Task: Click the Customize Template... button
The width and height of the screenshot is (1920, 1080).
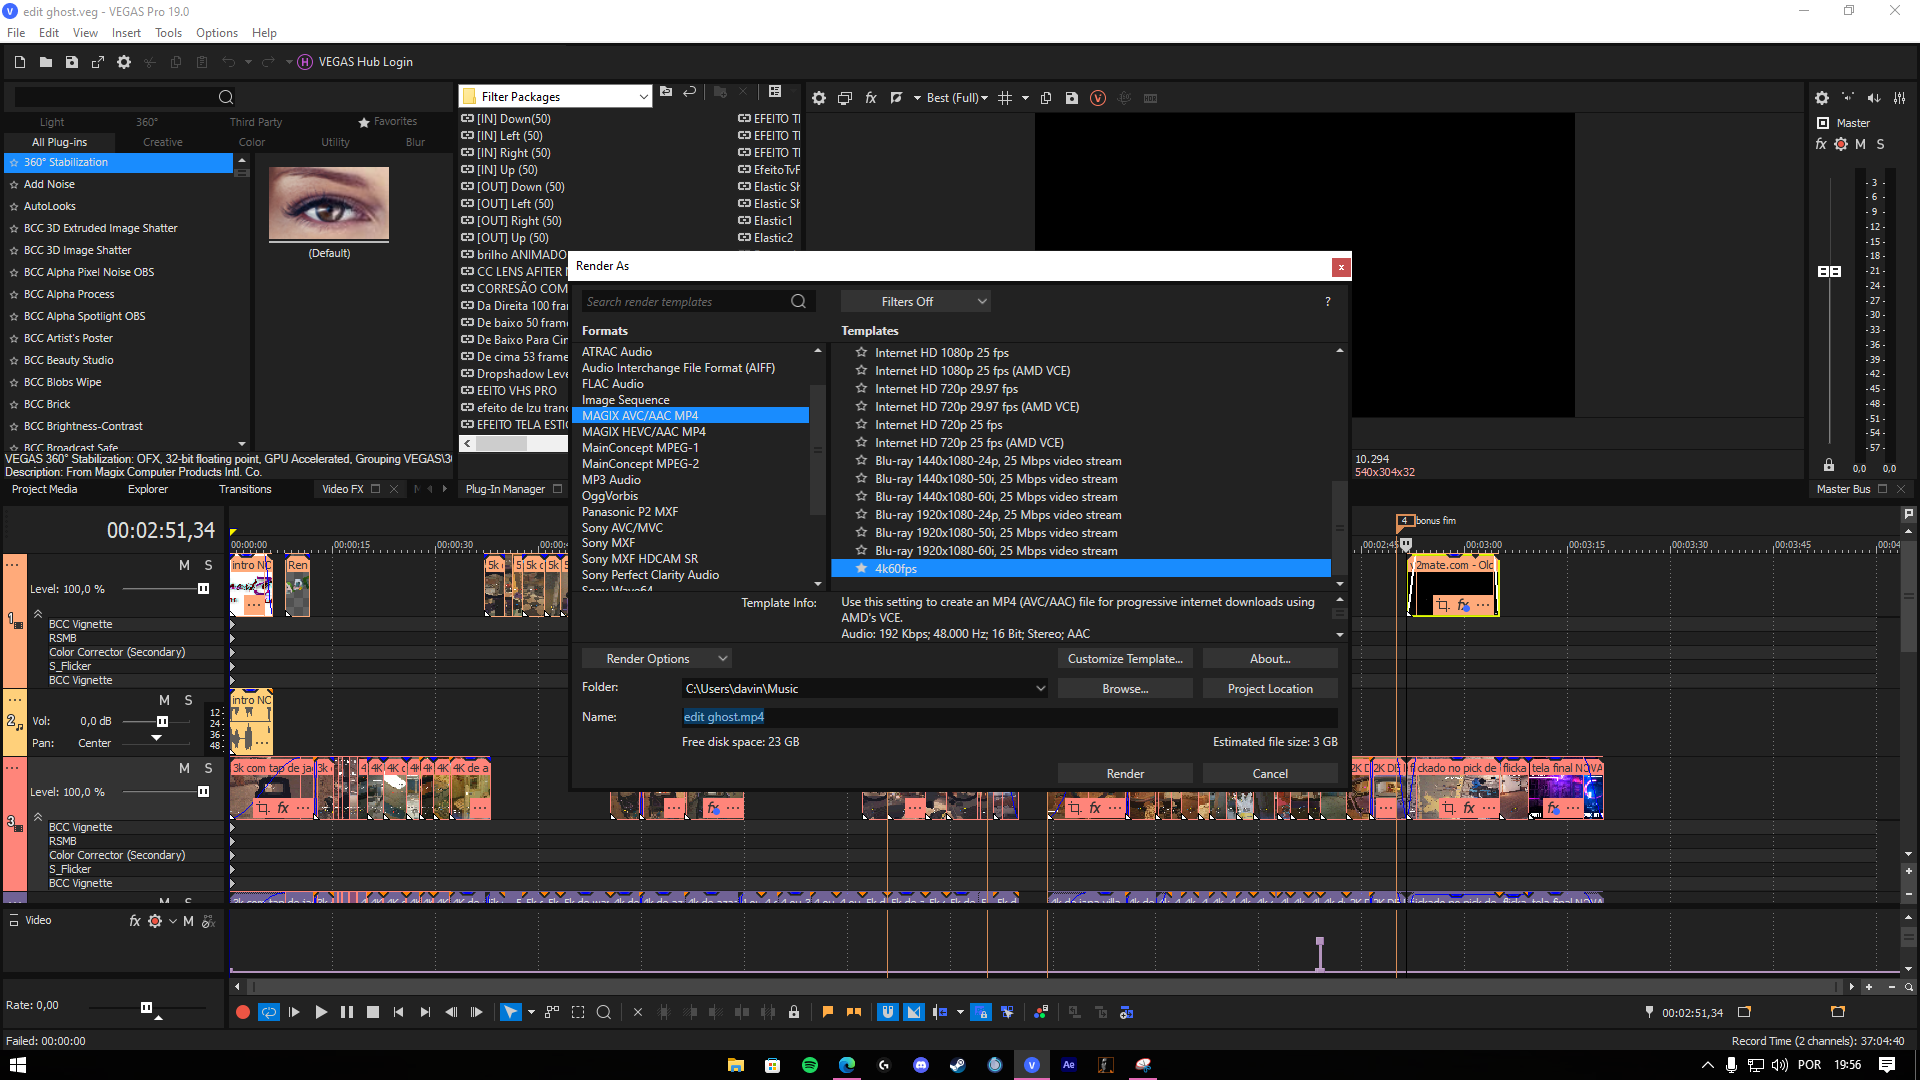Action: 1125,658
